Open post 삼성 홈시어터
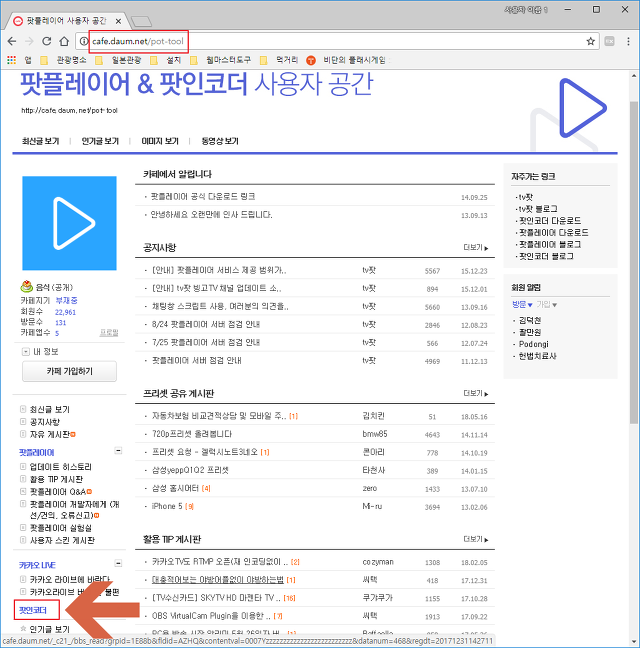Image resolution: width=640 pixels, height=648 pixels. [175, 488]
